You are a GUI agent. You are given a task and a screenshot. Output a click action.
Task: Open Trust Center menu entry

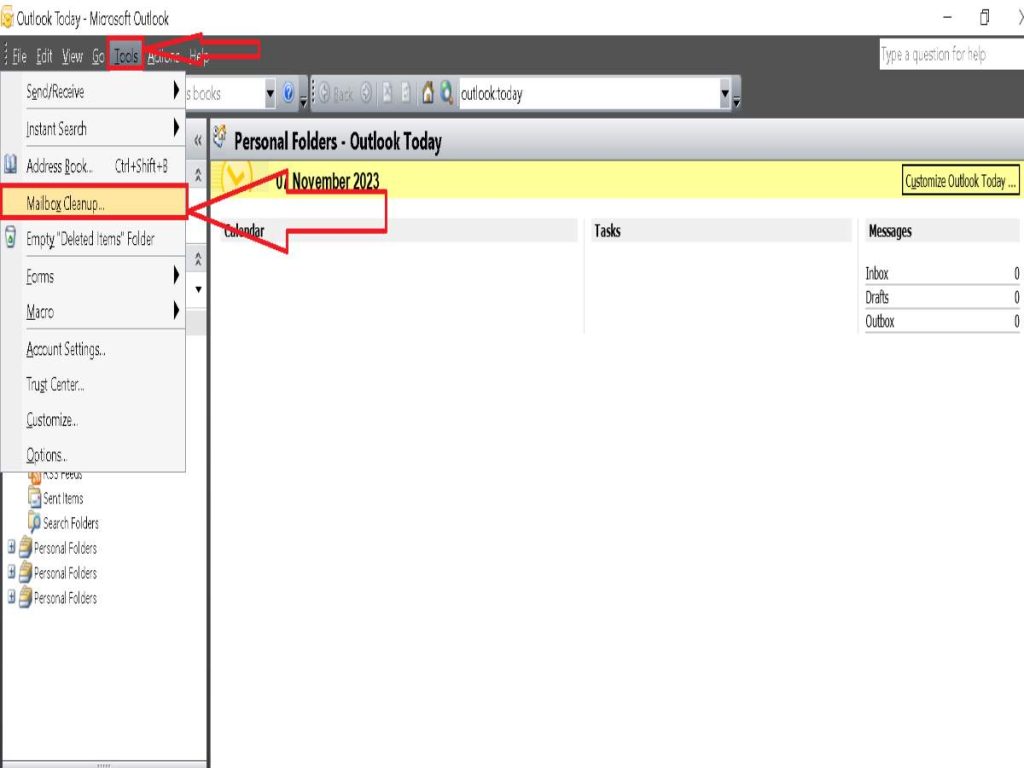point(93,385)
